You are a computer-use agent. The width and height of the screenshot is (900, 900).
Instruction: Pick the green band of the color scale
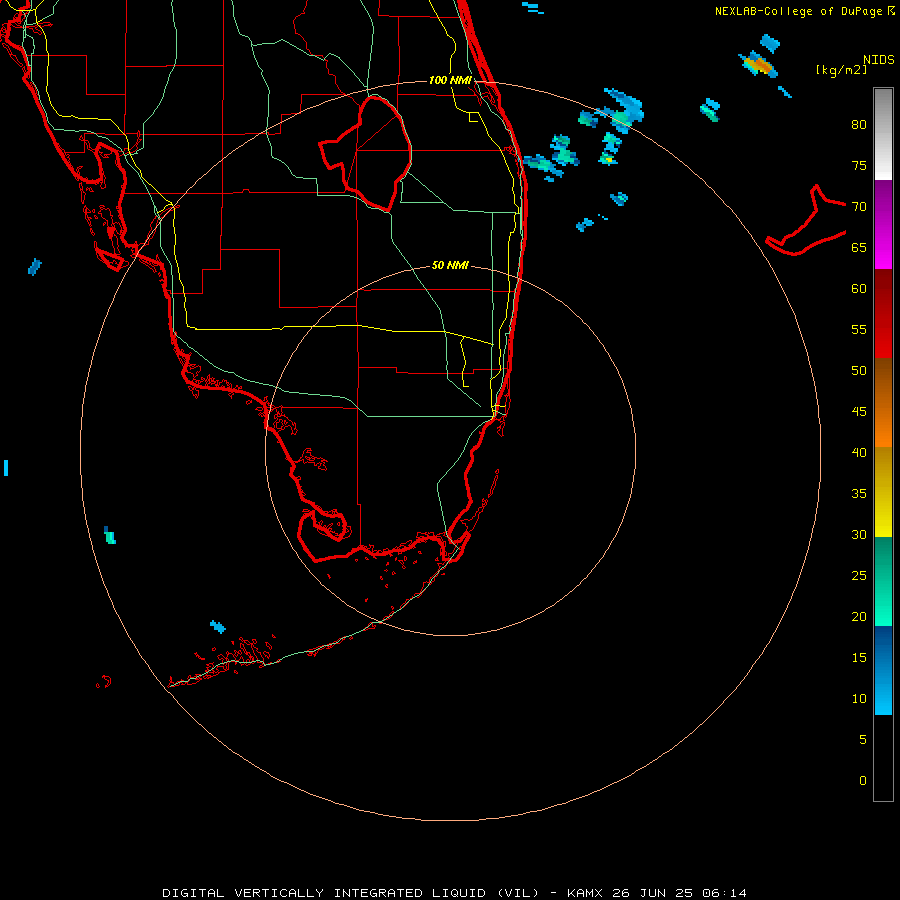pos(883,581)
